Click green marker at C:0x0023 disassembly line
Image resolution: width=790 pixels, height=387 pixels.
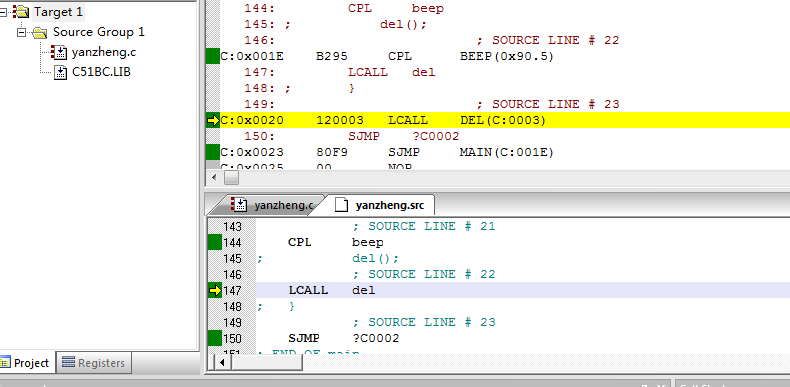(x=213, y=152)
